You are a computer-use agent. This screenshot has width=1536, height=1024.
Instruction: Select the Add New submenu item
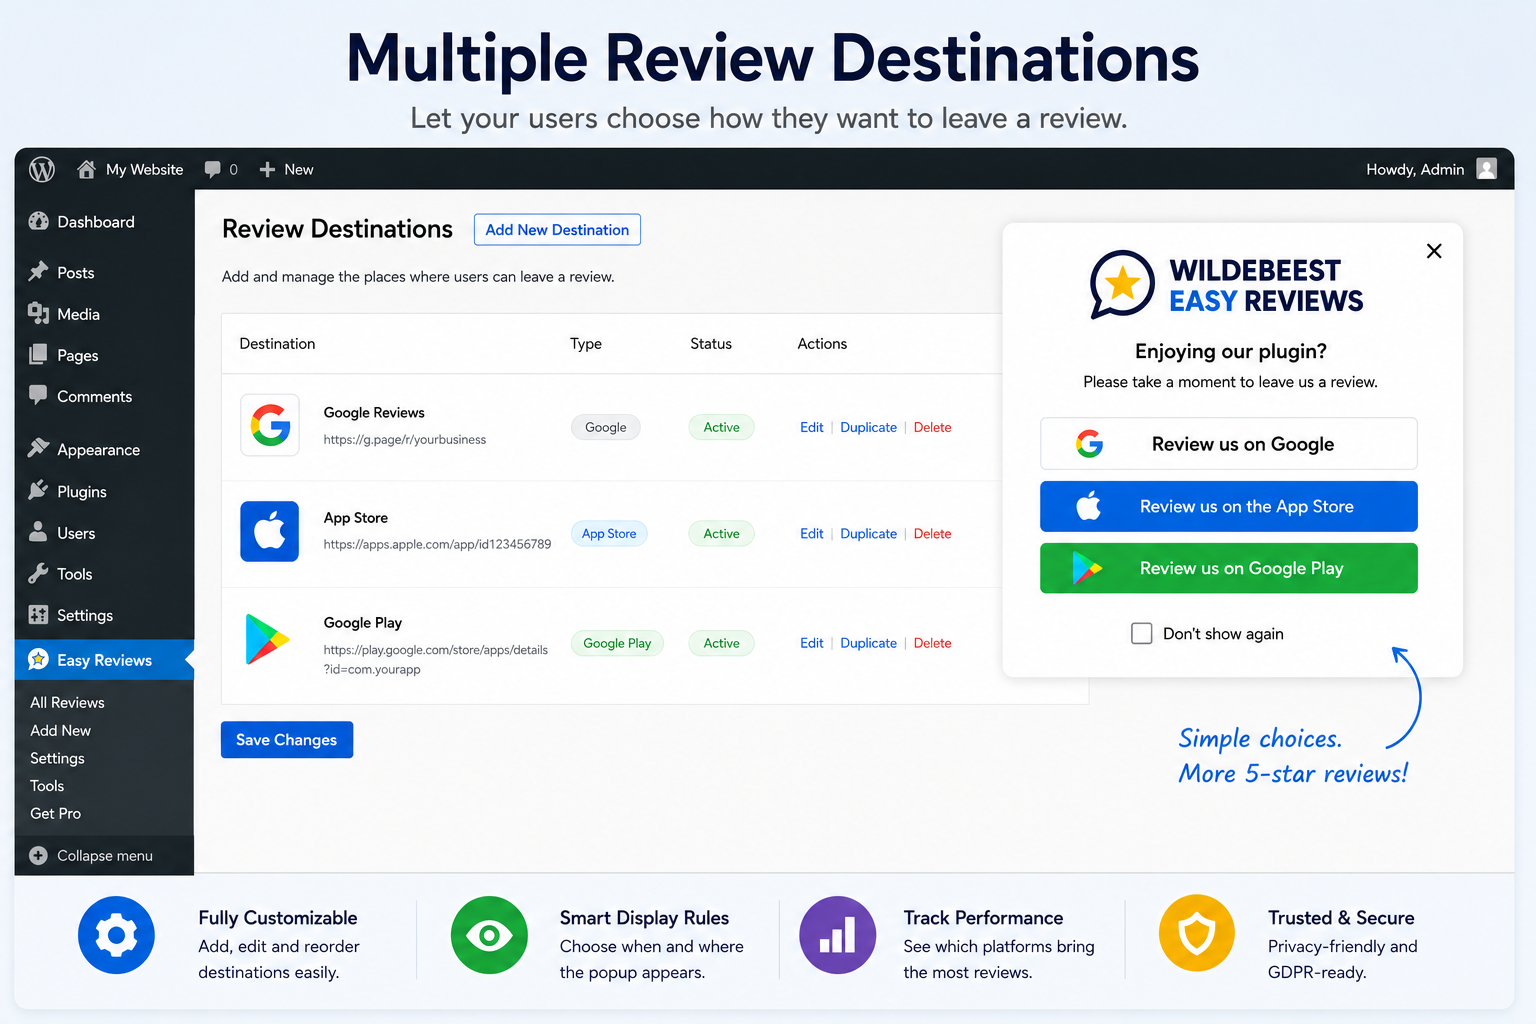(x=60, y=731)
